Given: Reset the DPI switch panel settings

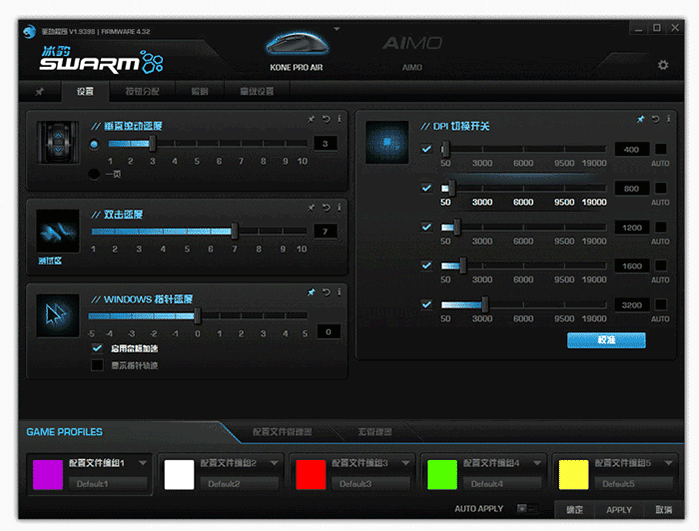Looking at the screenshot, I should [655, 119].
